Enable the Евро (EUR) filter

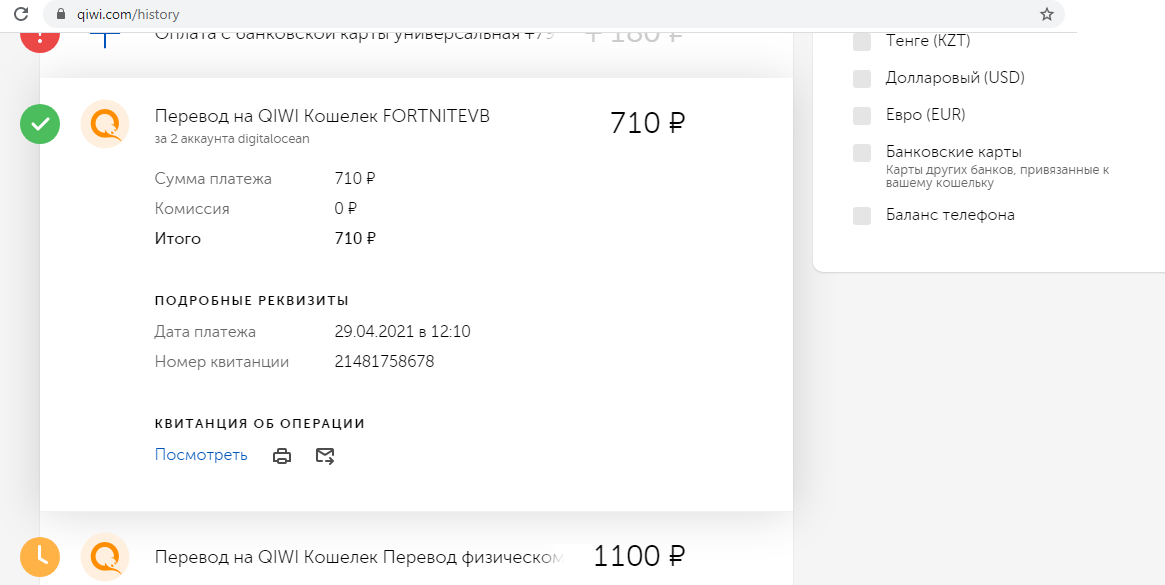coord(861,115)
